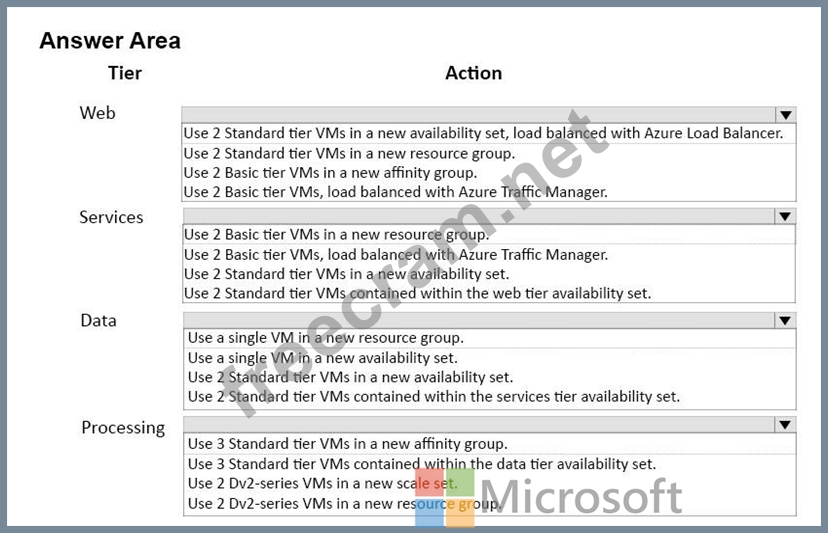828x533 pixels.
Task: Select 3 Standard tier VMs in new affinity group
Action: click(x=347, y=444)
